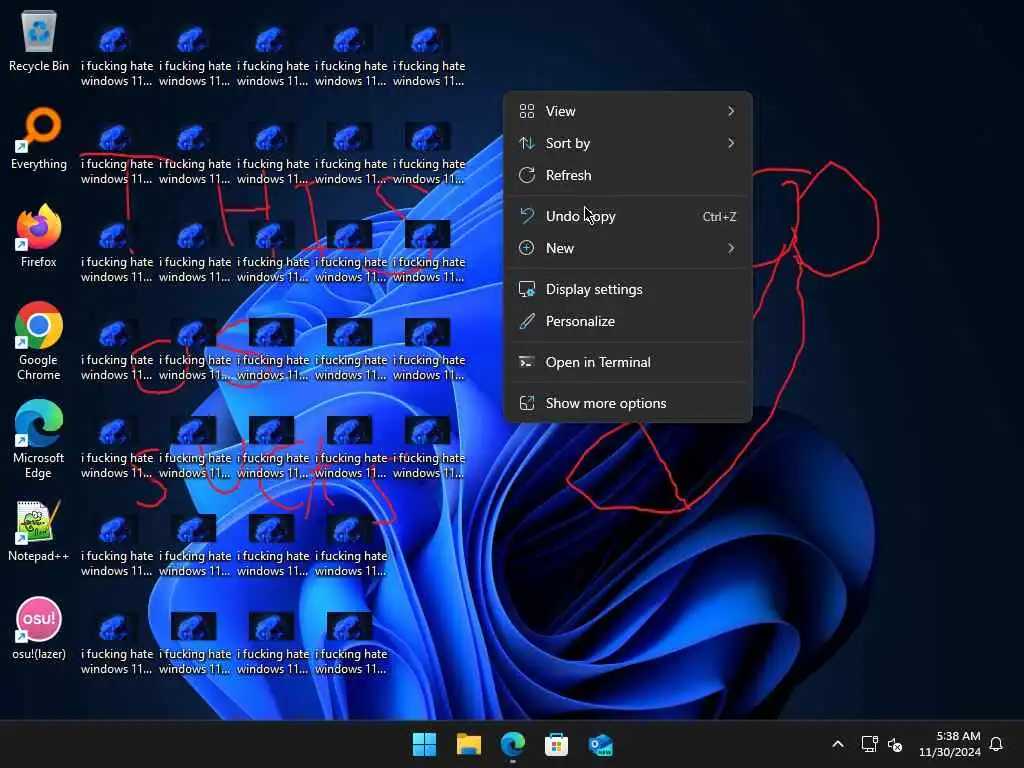Open Microsoft Edge desktop shortcut

click(39, 440)
